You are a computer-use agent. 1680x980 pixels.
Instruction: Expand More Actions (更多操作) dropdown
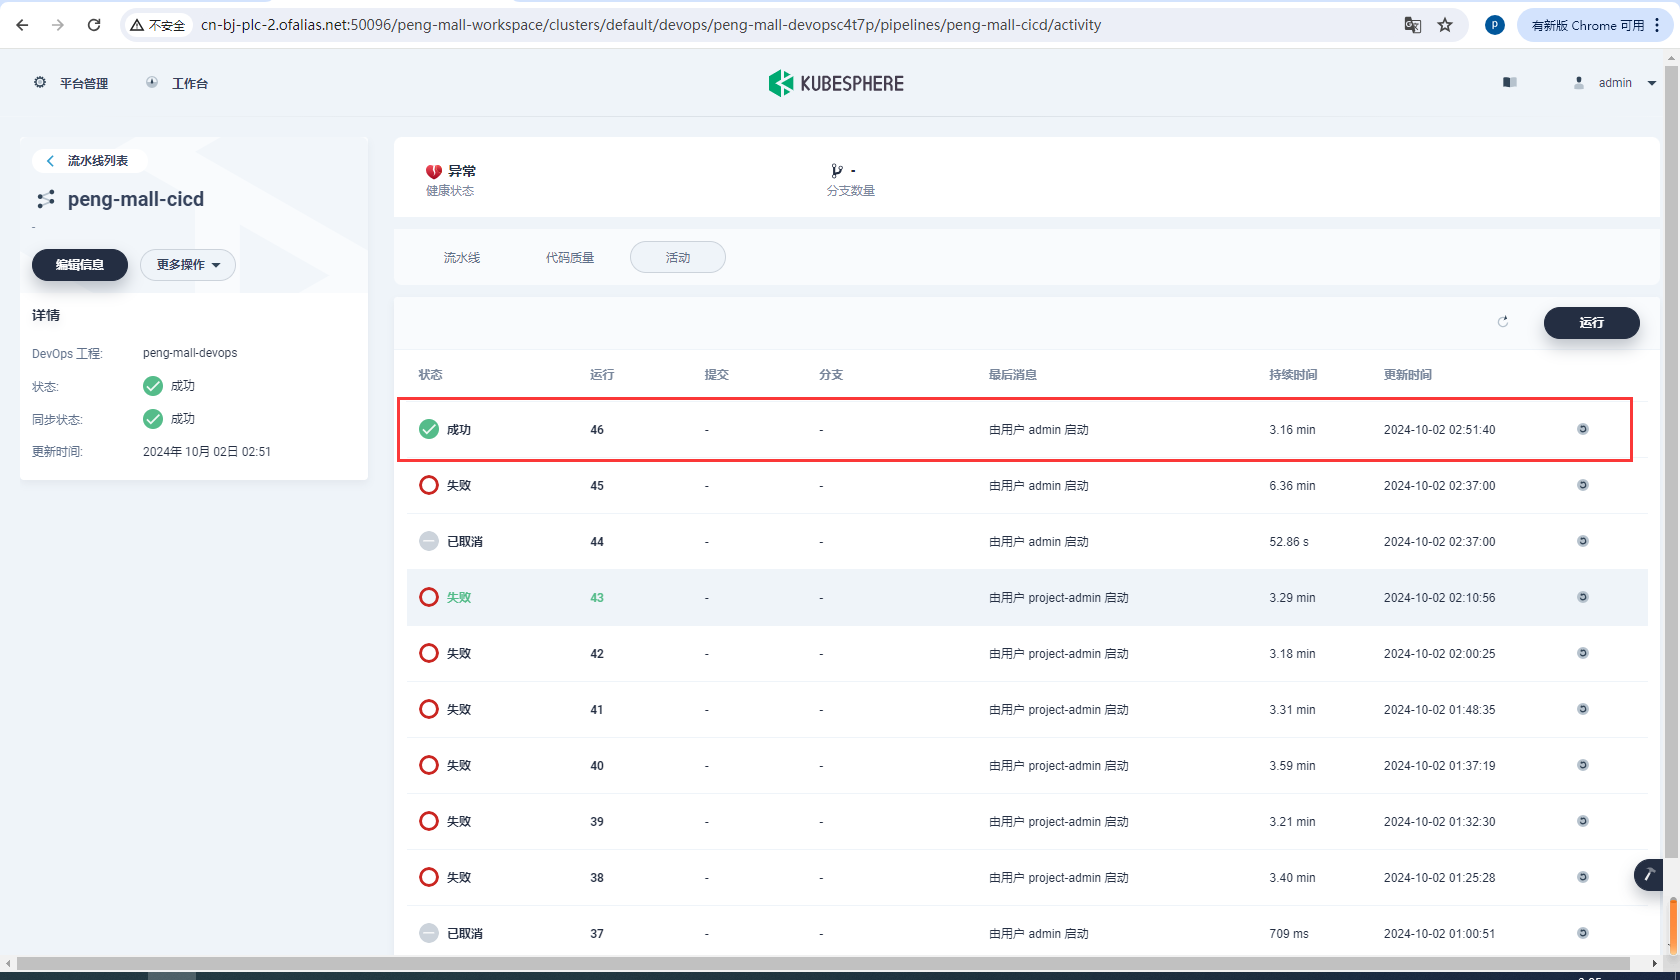click(x=188, y=265)
